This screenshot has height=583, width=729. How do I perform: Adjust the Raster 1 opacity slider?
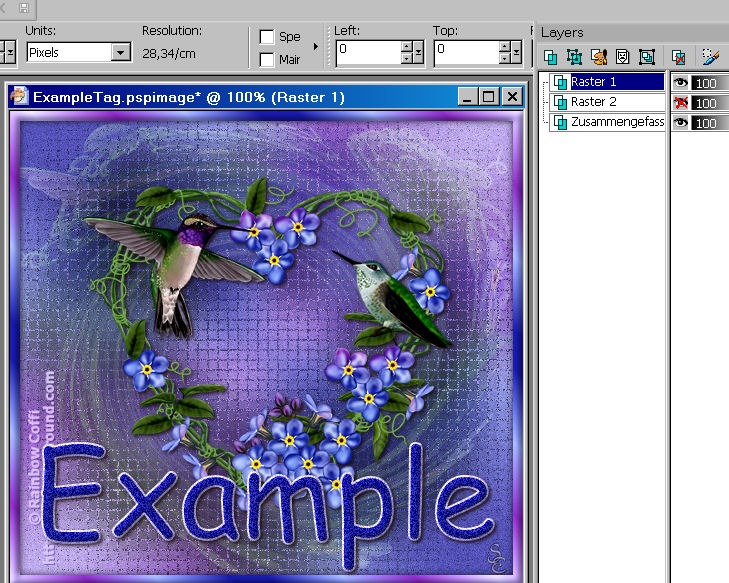(710, 83)
